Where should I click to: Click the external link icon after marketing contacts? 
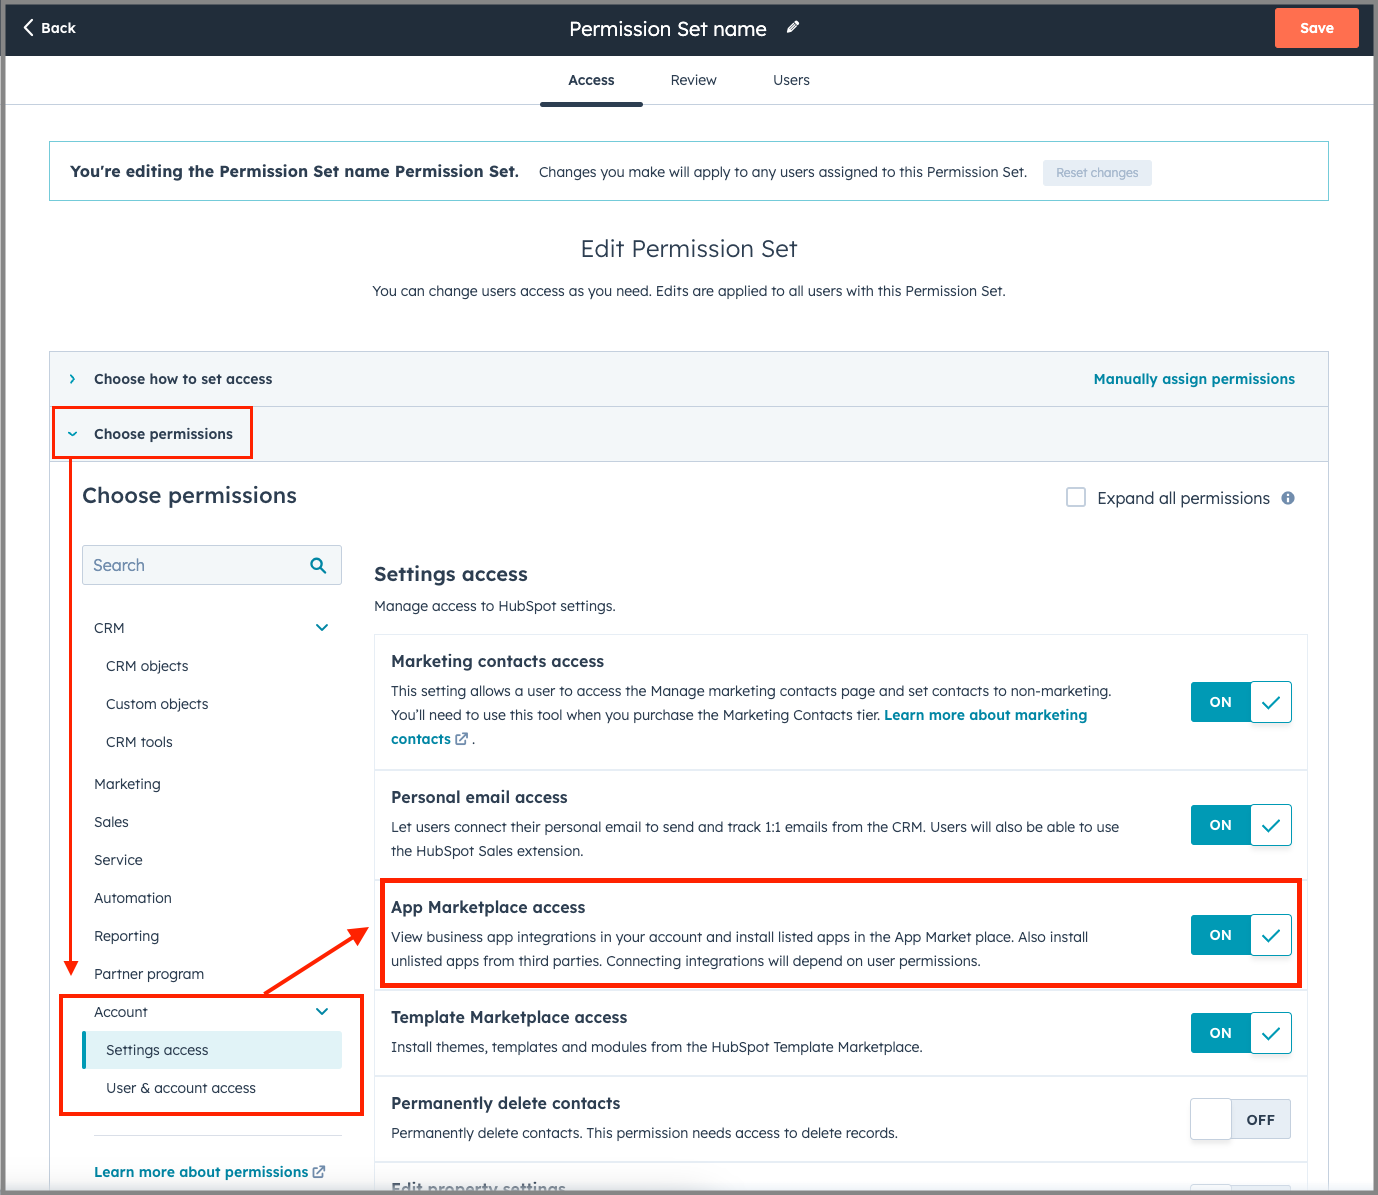coord(462,739)
